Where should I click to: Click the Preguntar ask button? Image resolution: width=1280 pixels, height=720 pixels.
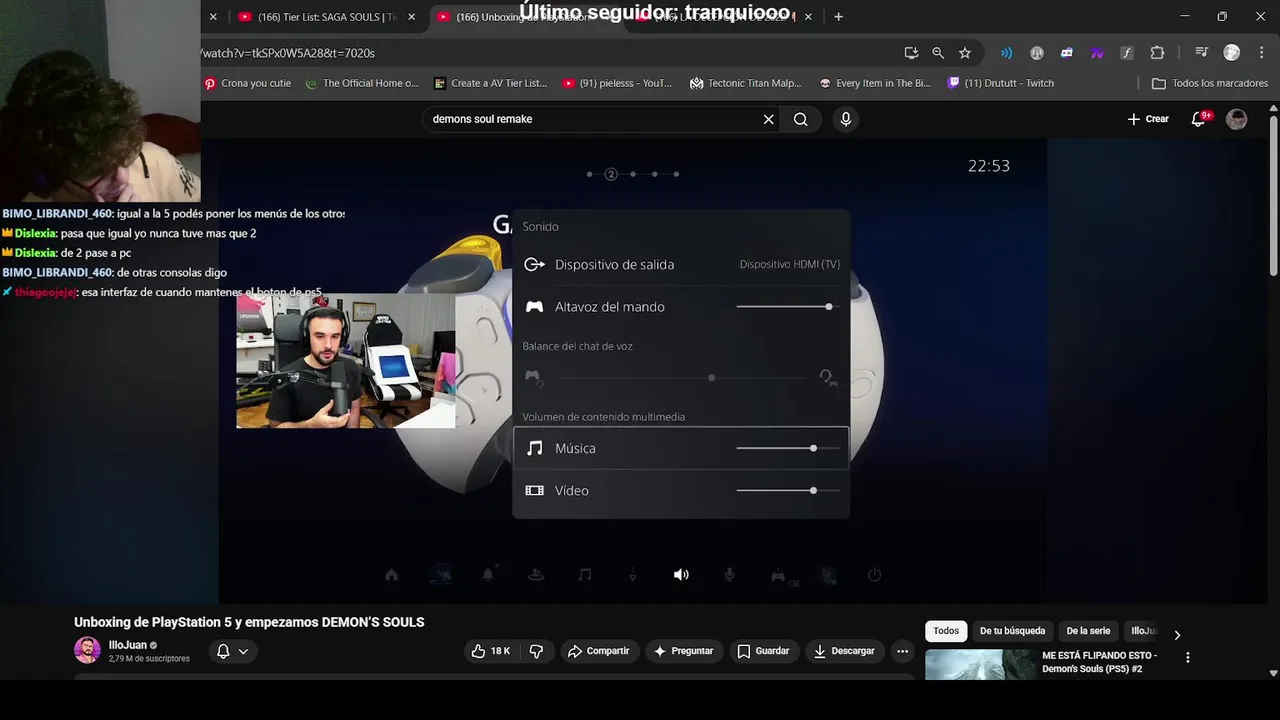click(x=683, y=651)
